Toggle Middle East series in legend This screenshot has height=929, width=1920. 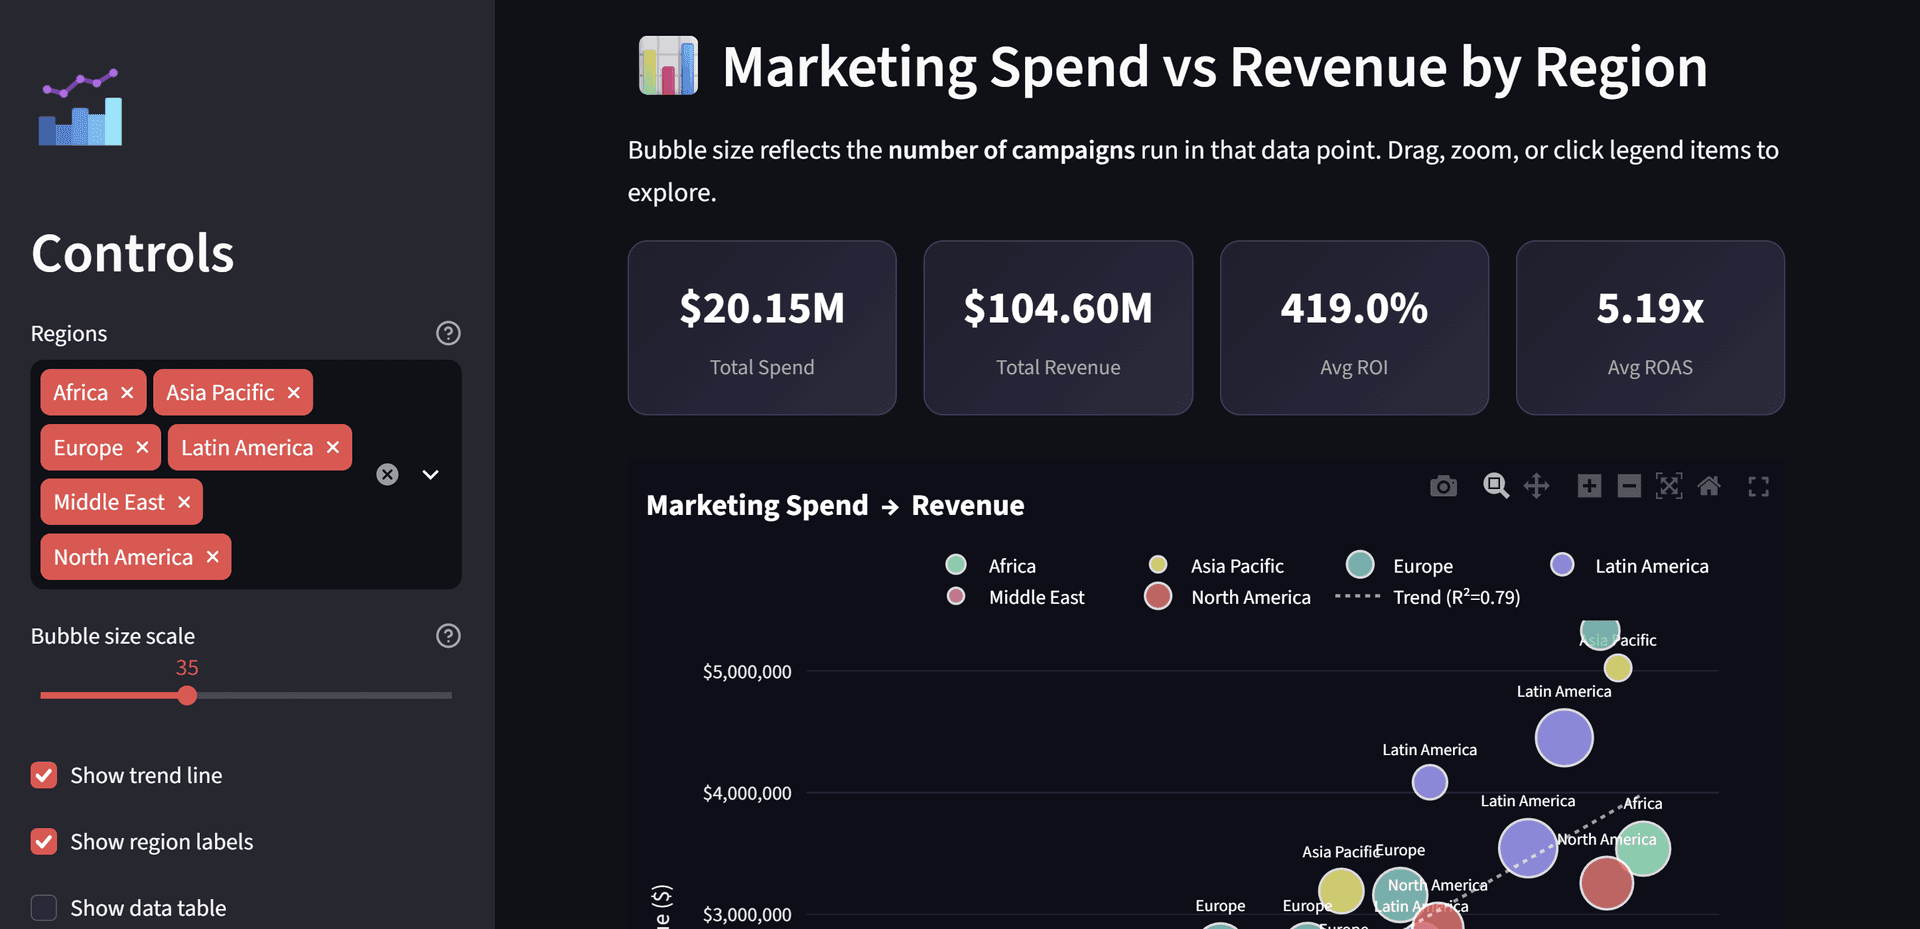coord(1015,597)
